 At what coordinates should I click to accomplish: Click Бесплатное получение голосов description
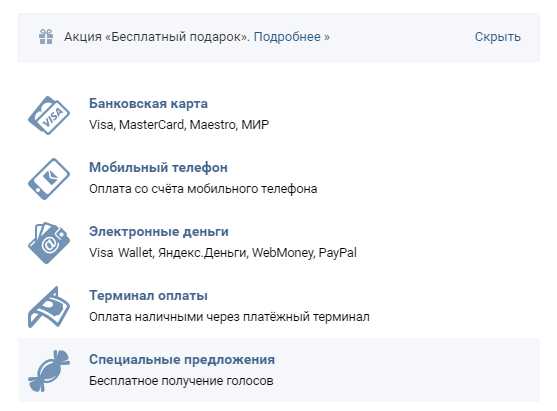[181, 381]
